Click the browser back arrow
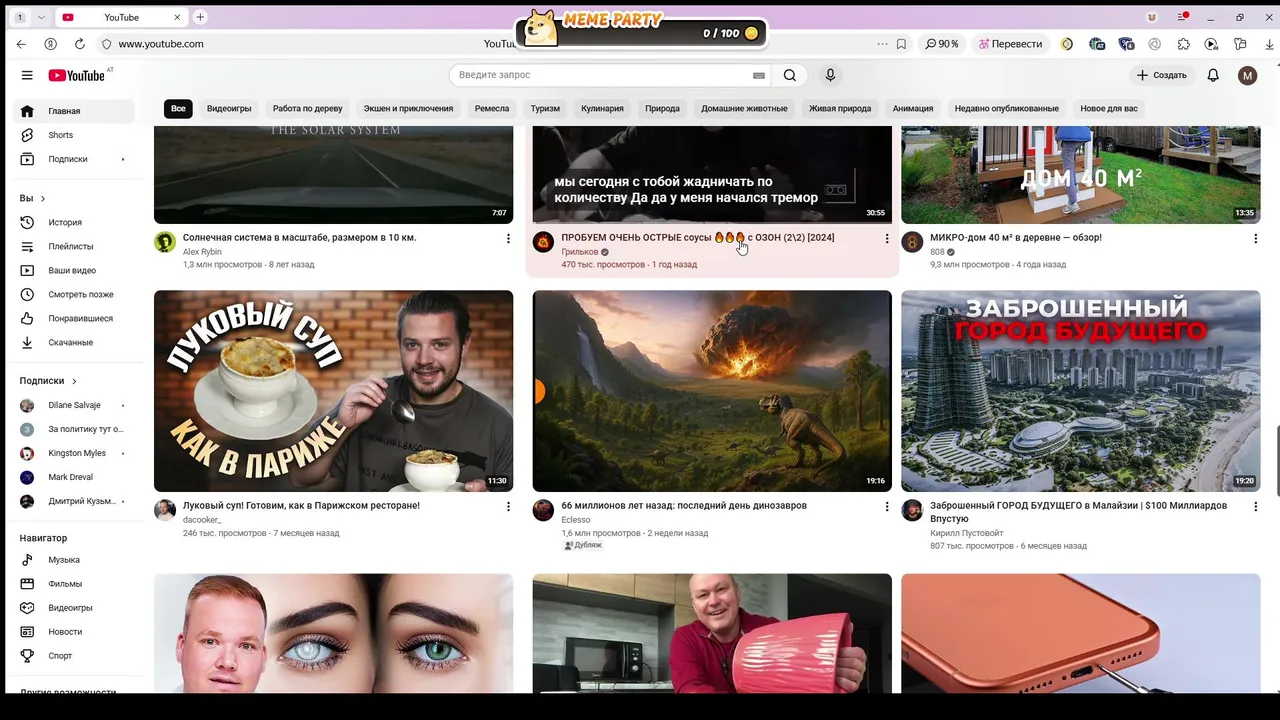Image resolution: width=1280 pixels, height=720 pixels. [x=21, y=44]
